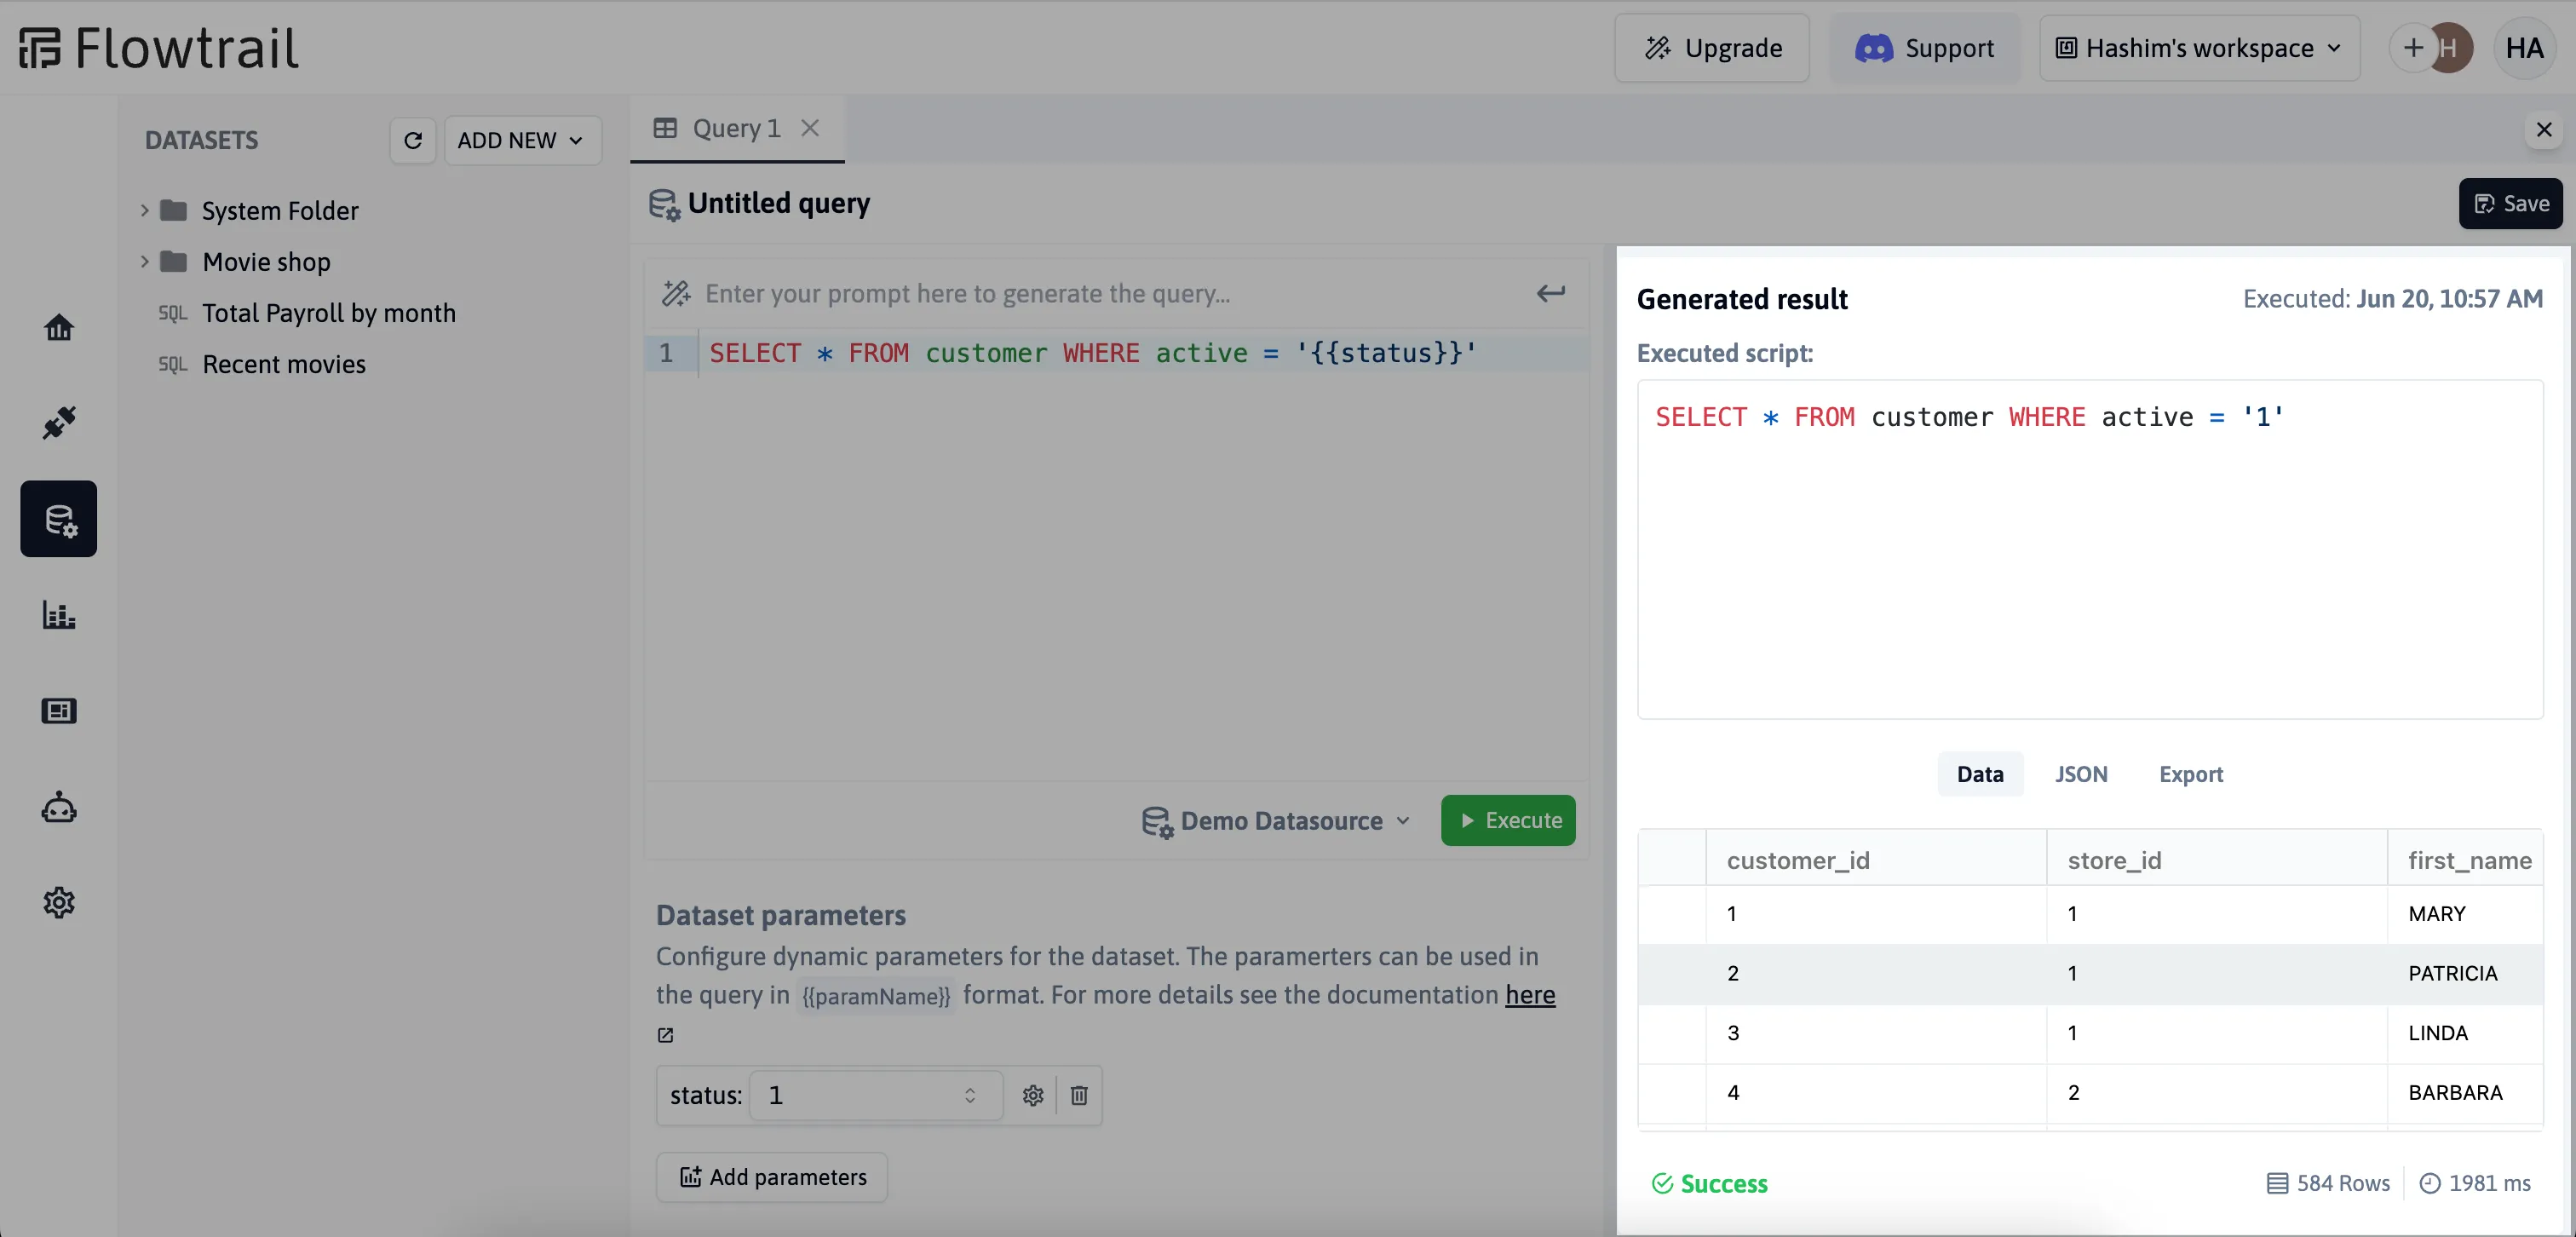Click the magic wand prompt icon
The height and width of the screenshot is (1237, 2576).
click(676, 294)
